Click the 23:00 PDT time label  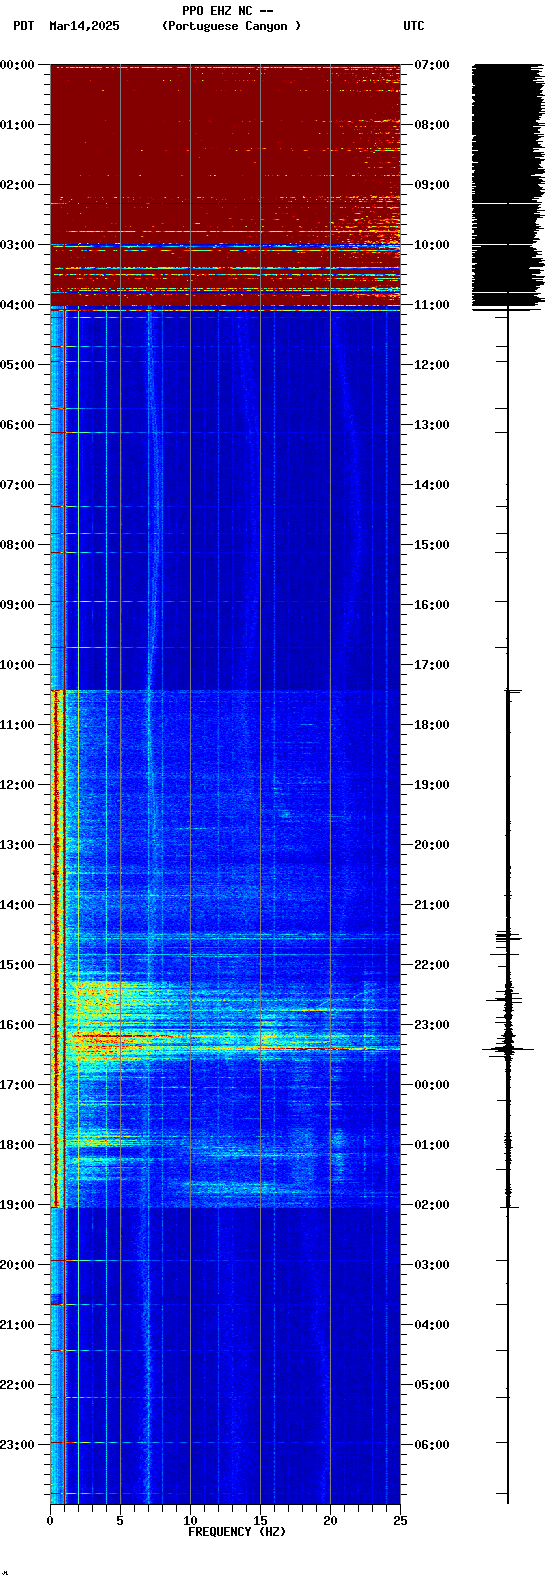tap(17, 1444)
